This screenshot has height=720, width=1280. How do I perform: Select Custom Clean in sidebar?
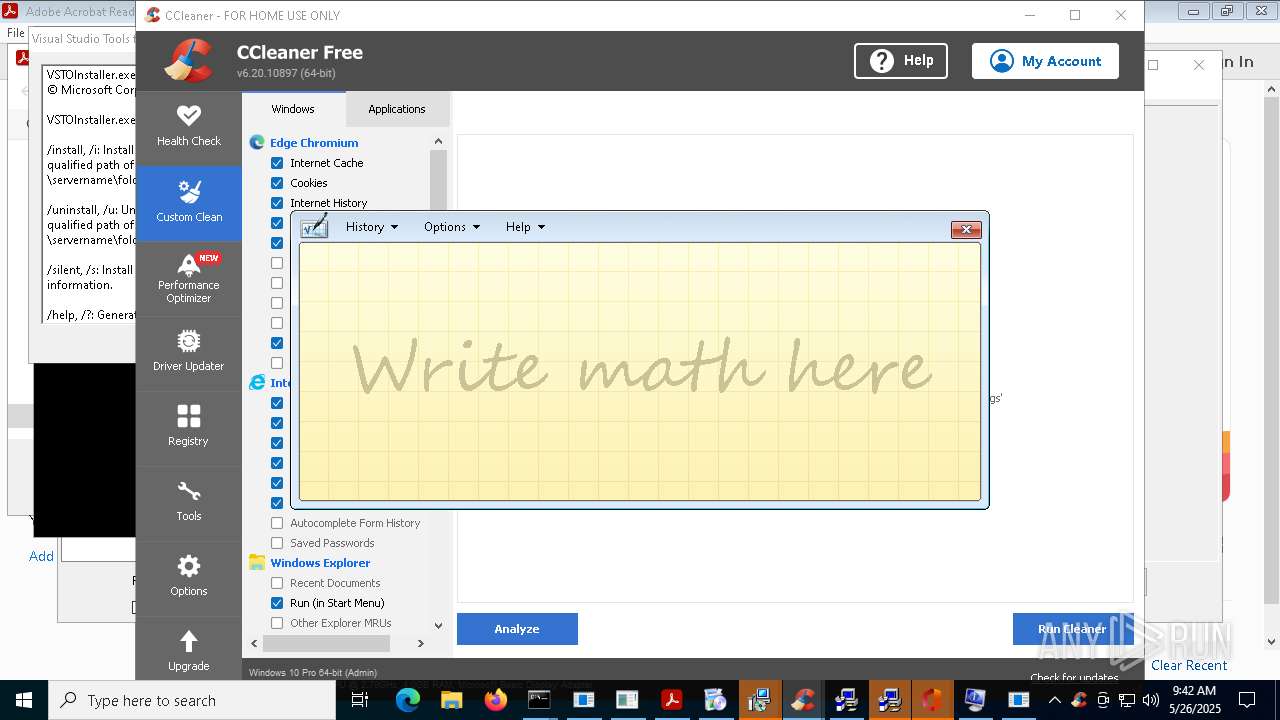point(188,203)
